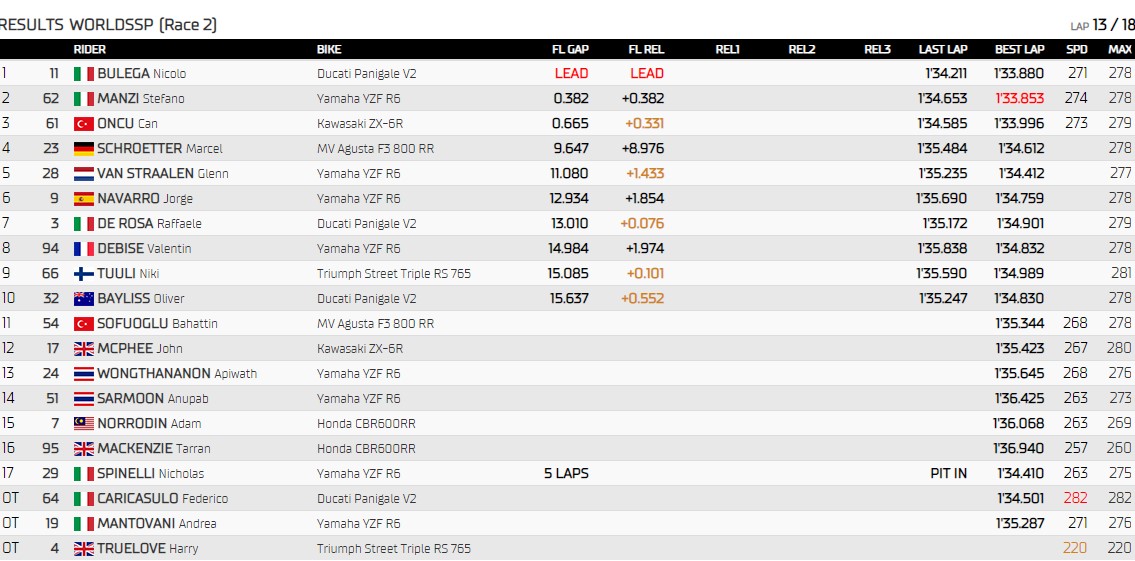Click the FL GAP column header
This screenshot has height=561, width=1135.
coord(570,49)
